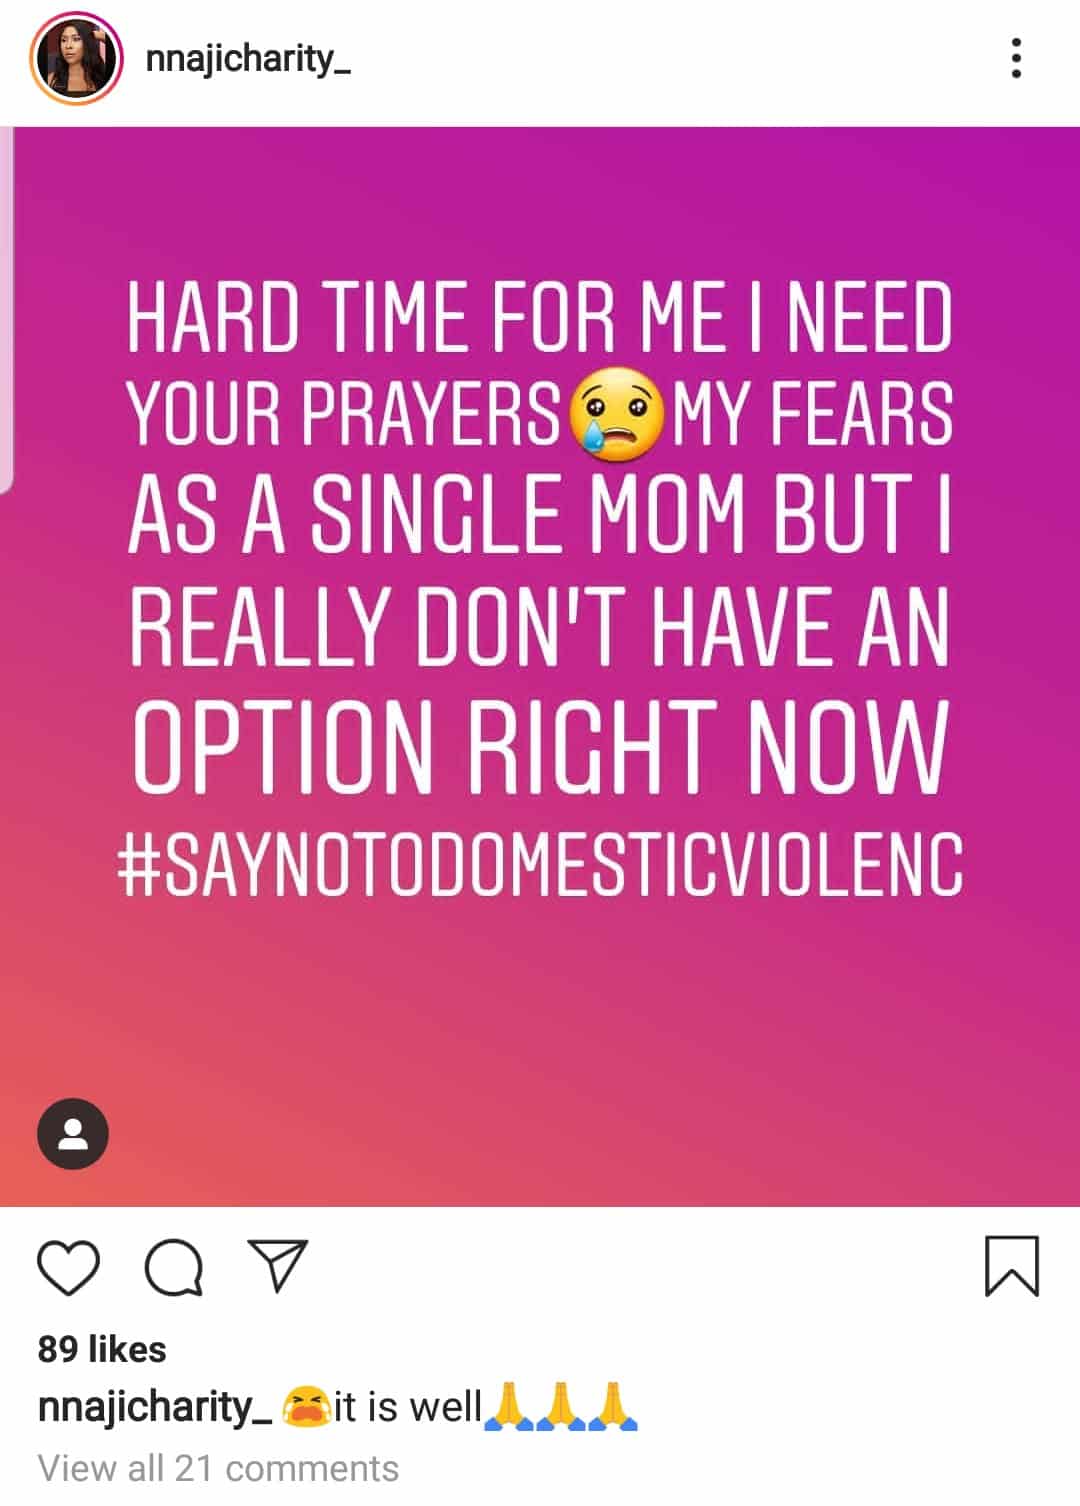Save post with the bookmark icon
This screenshot has height=1506, width=1080.
click(1012, 1266)
